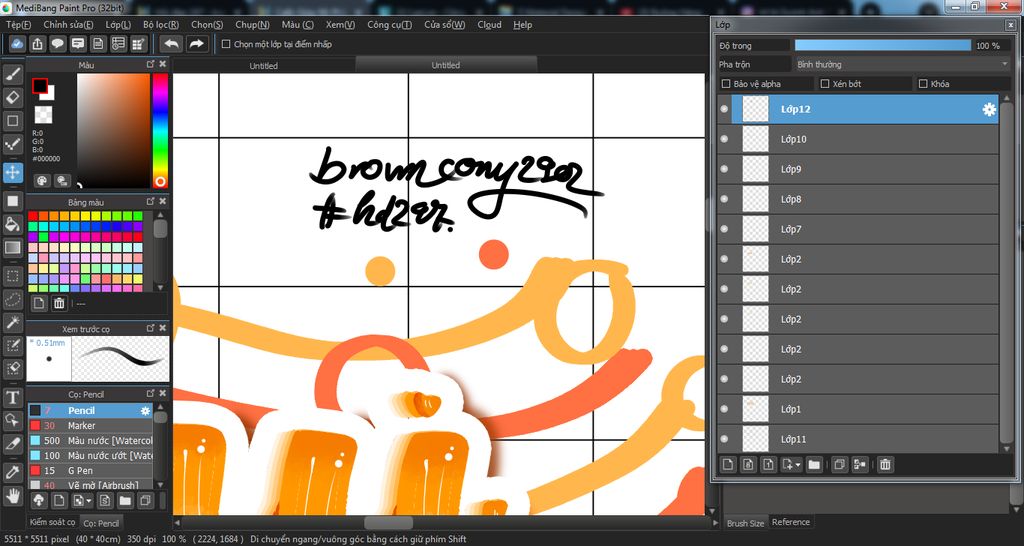Viewport: 1024px width, 546px height.
Task: Click the transparent color swatch
Action: [43, 115]
